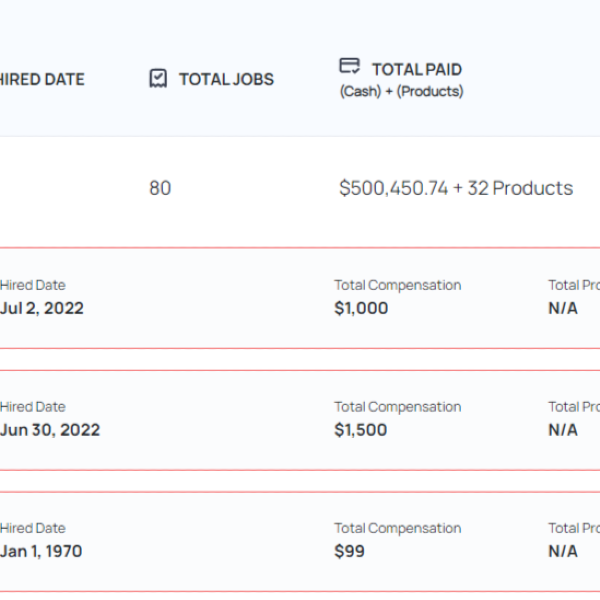Click the $99 total compensation value
600x600 pixels.
(x=350, y=551)
